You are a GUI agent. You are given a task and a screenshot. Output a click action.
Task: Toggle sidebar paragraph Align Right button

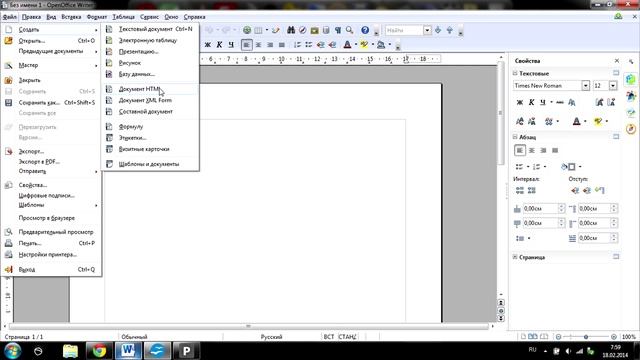(x=543, y=151)
